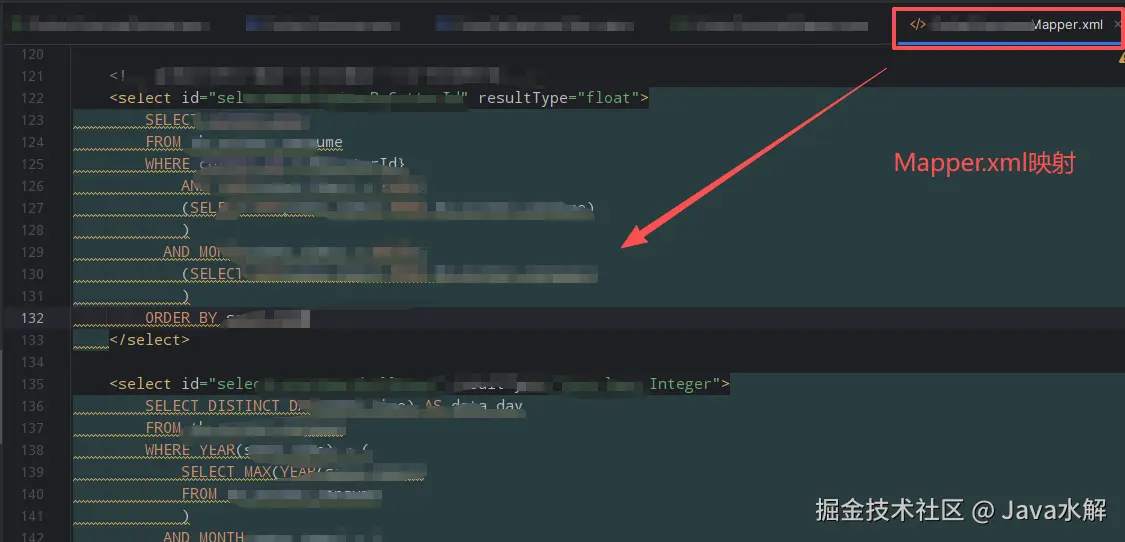Click the XML file icon on the Mapper.xml tab
The height and width of the screenshot is (542, 1125).
click(918, 24)
